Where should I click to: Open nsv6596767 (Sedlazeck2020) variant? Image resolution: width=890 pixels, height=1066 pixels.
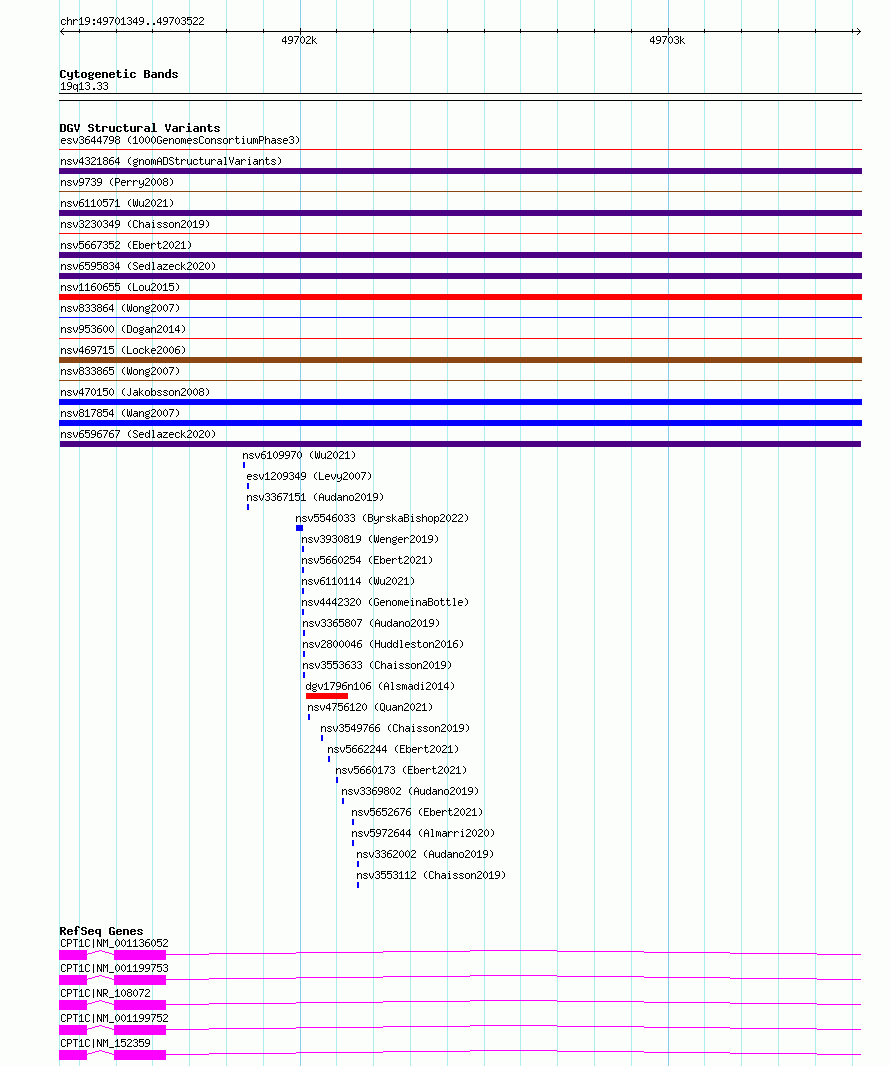click(x=138, y=434)
